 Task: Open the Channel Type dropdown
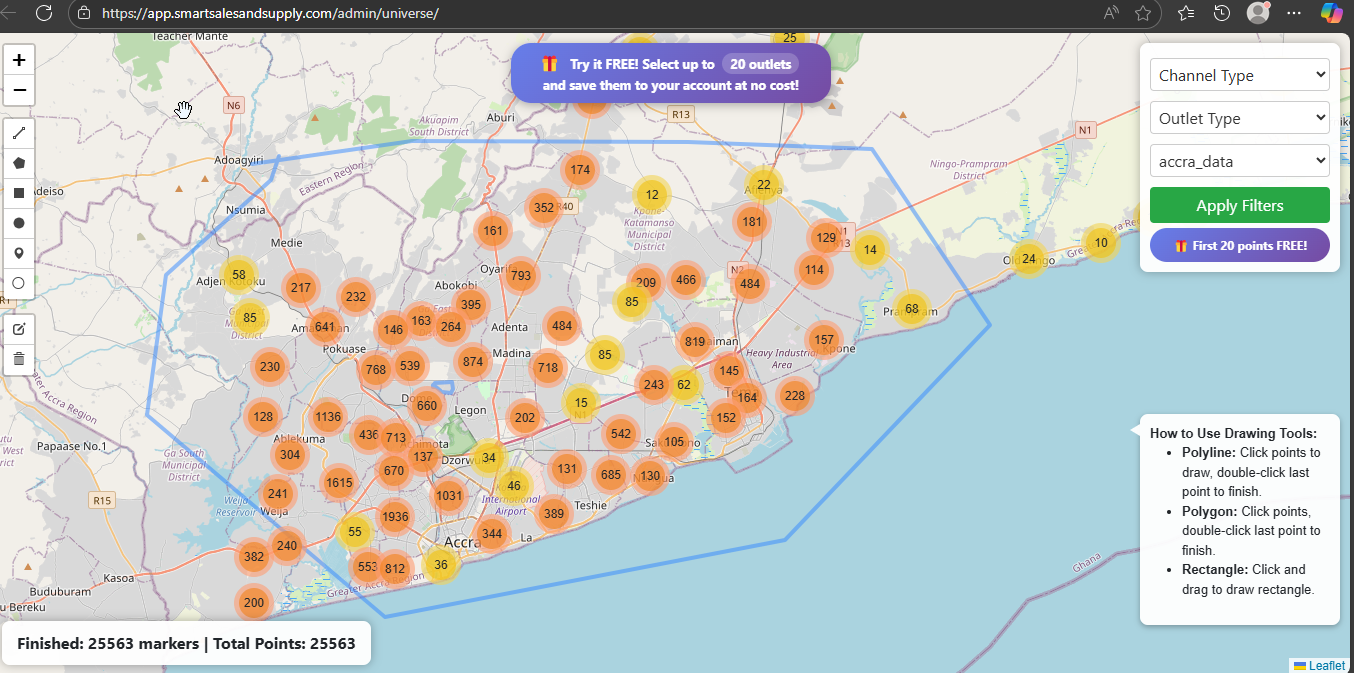click(1239, 75)
